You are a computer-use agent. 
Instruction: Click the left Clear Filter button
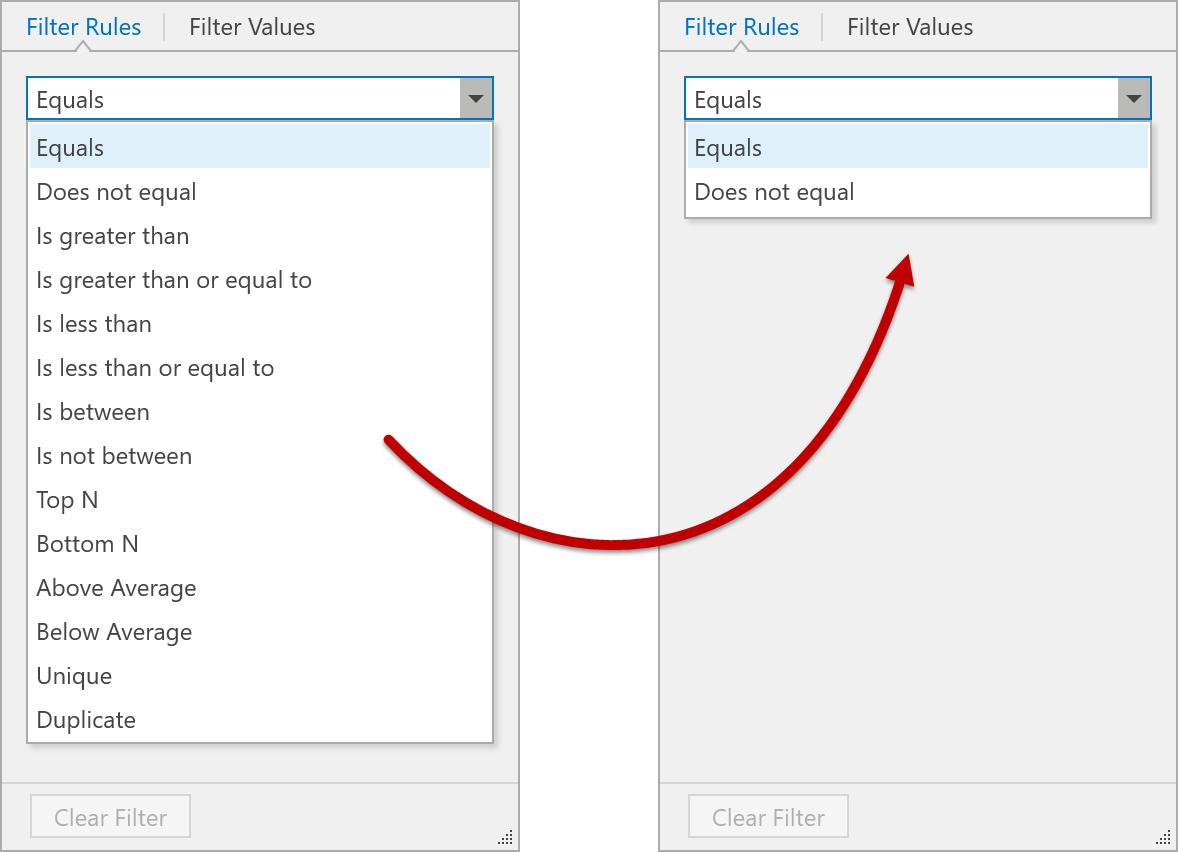[x=110, y=817]
